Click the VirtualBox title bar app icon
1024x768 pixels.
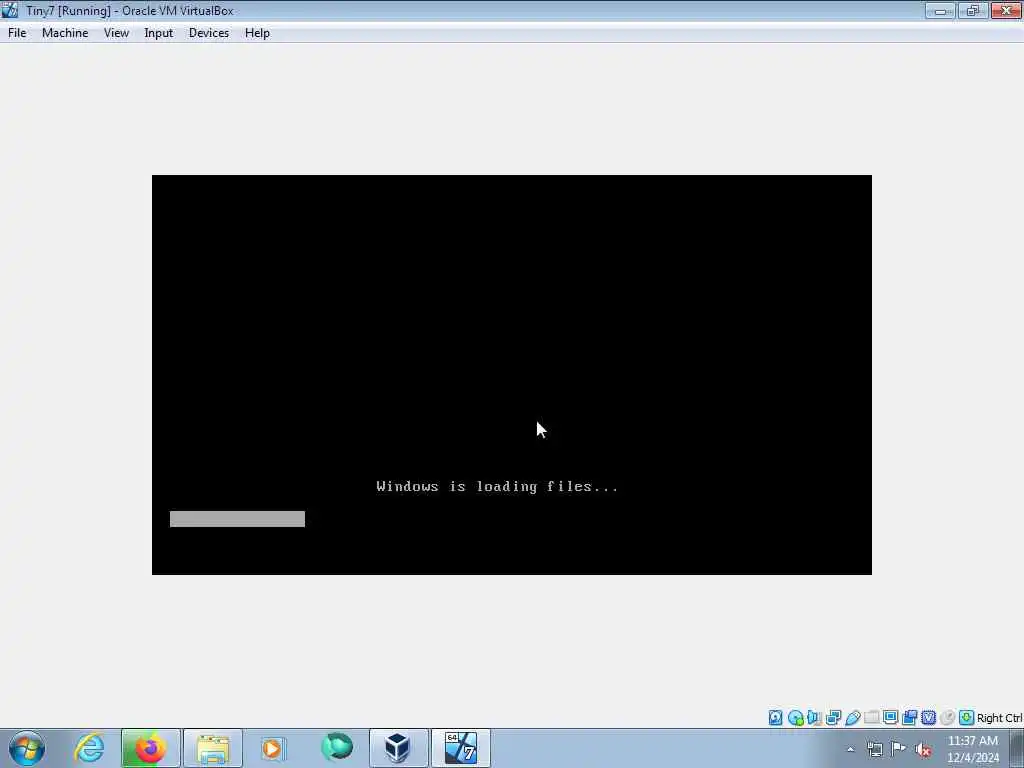(x=10, y=10)
